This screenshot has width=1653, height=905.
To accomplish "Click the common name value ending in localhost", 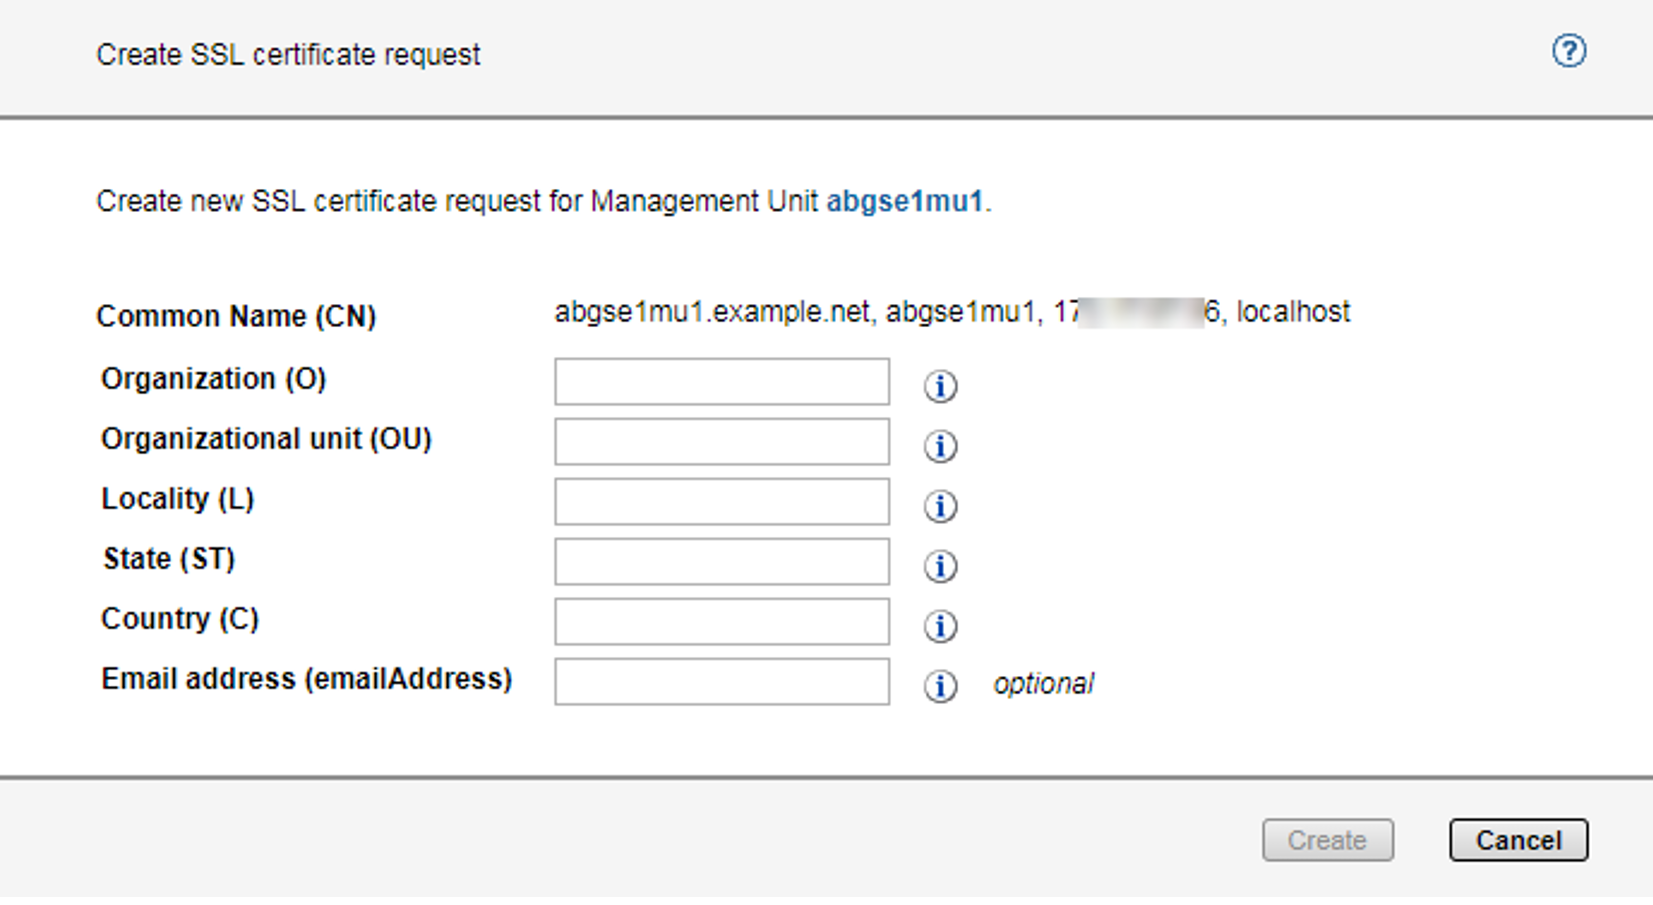I will click(x=951, y=312).
